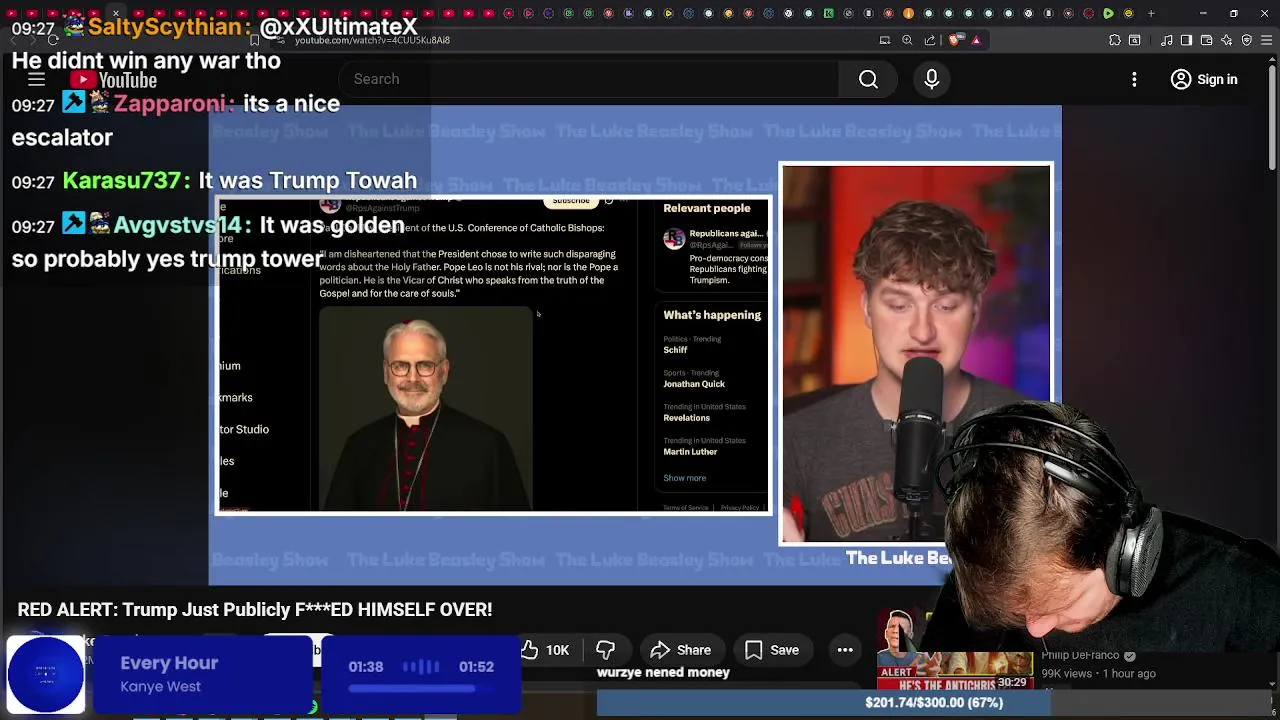Click Republicans against Trump avatar under Relevant people

pyautogui.click(x=674, y=238)
